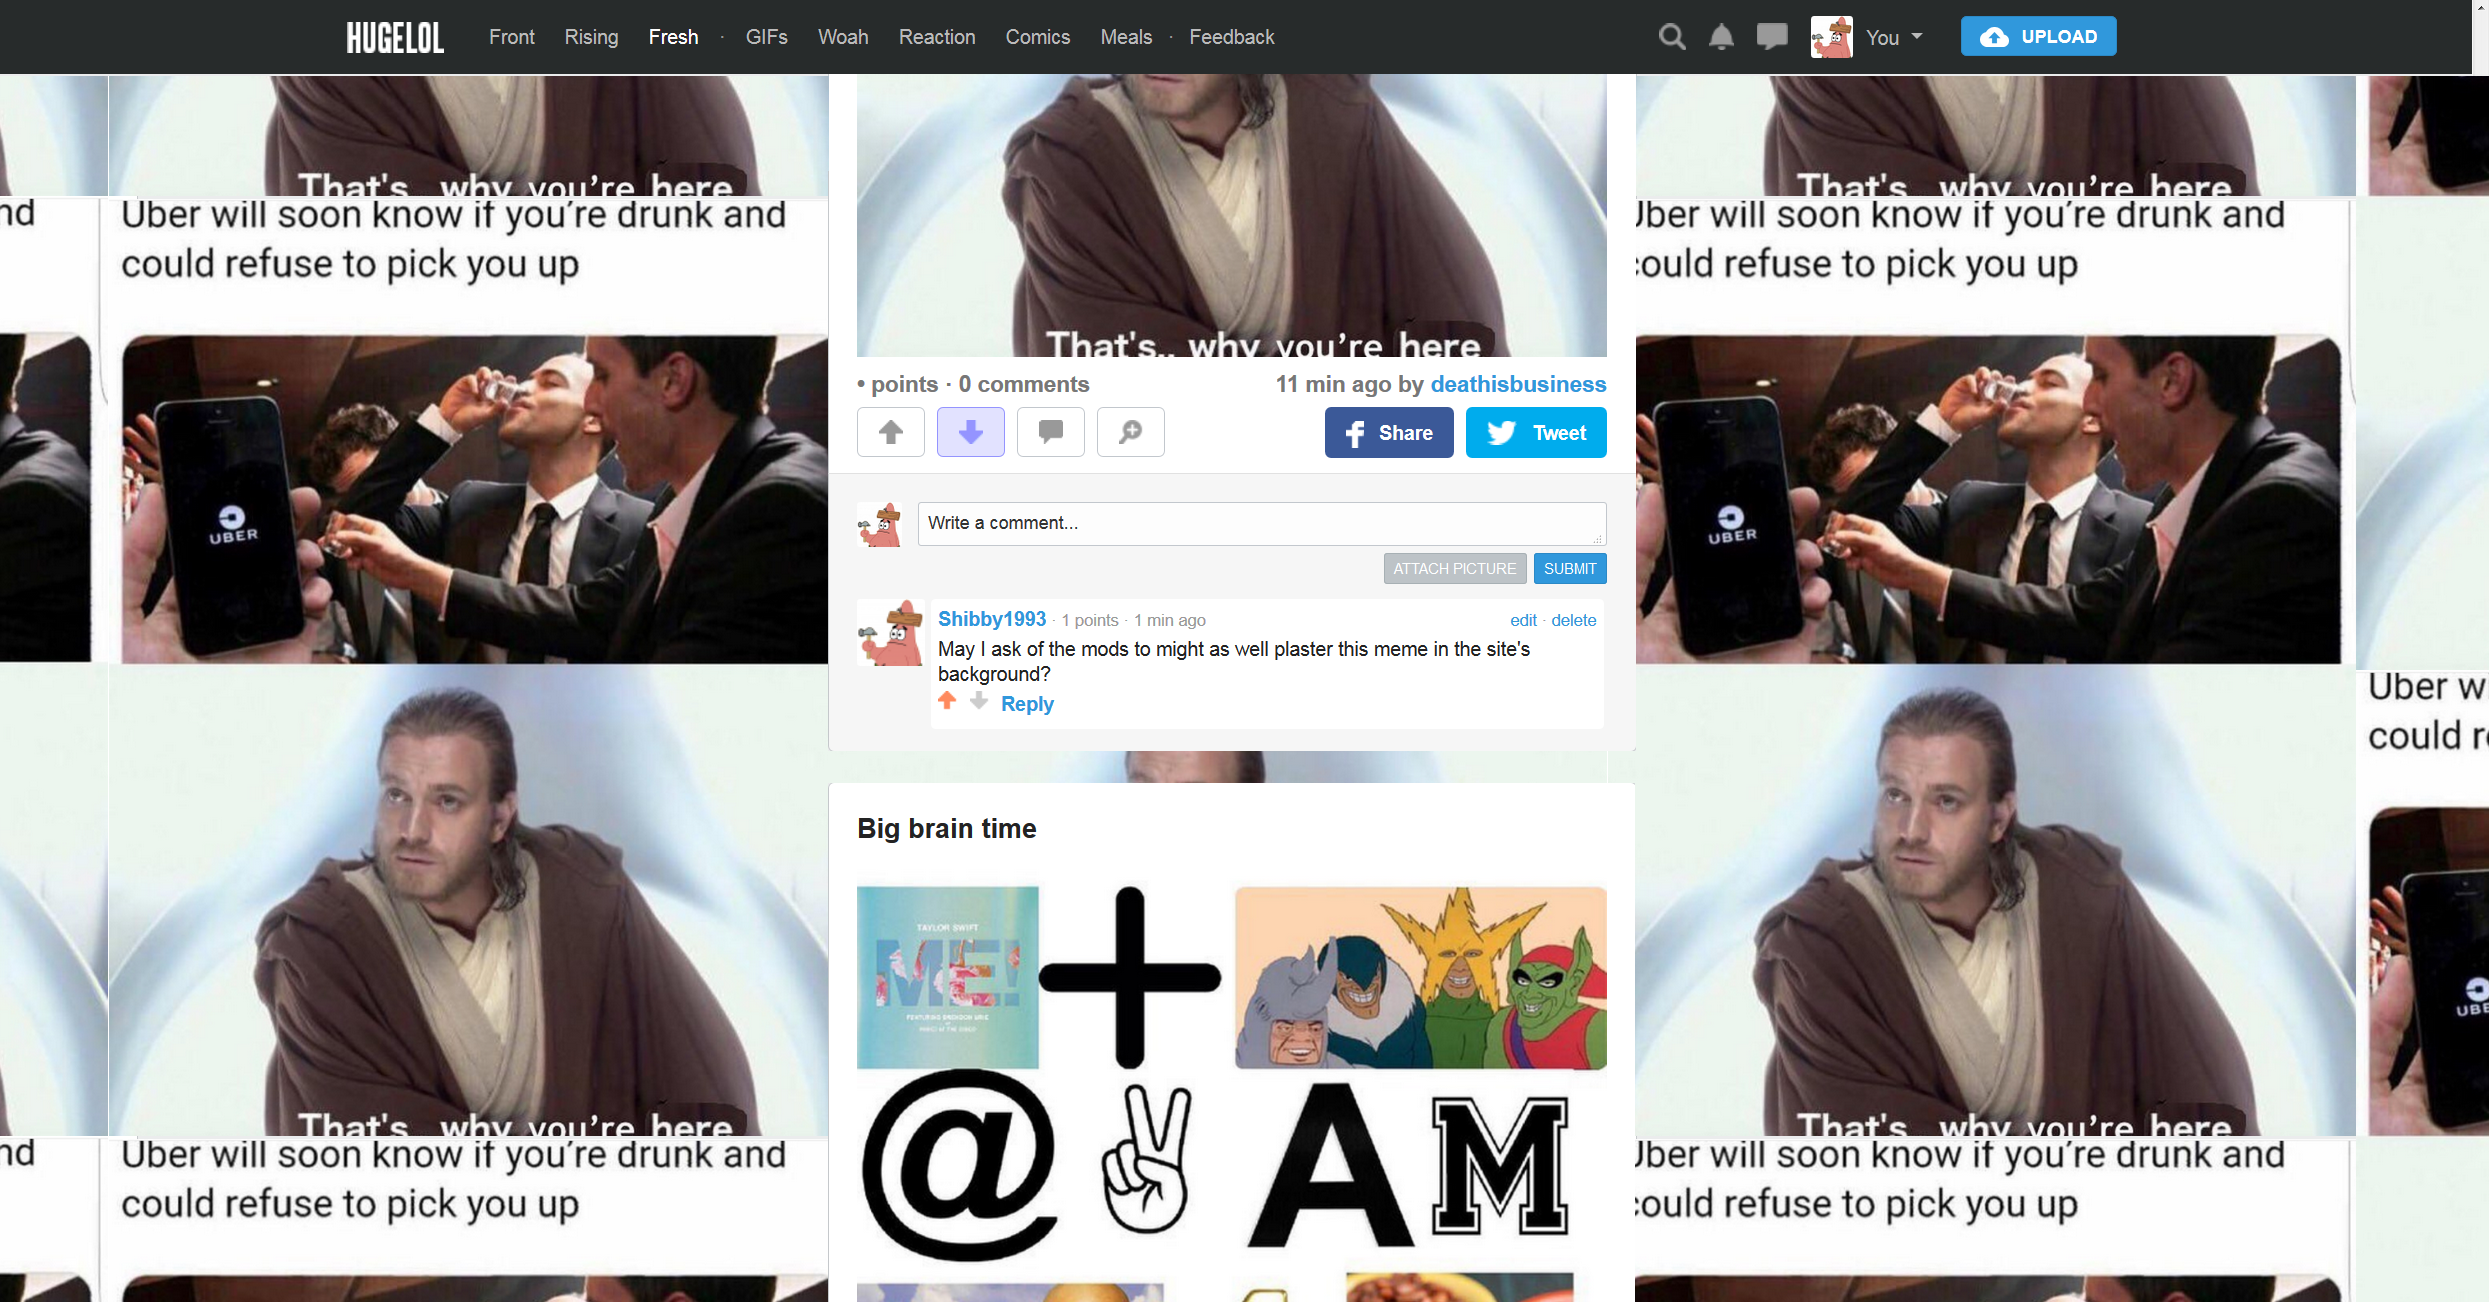The height and width of the screenshot is (1302, 2489).
Task: Submit the comment
Action: pyautogui.click(x=1569, y=568)
